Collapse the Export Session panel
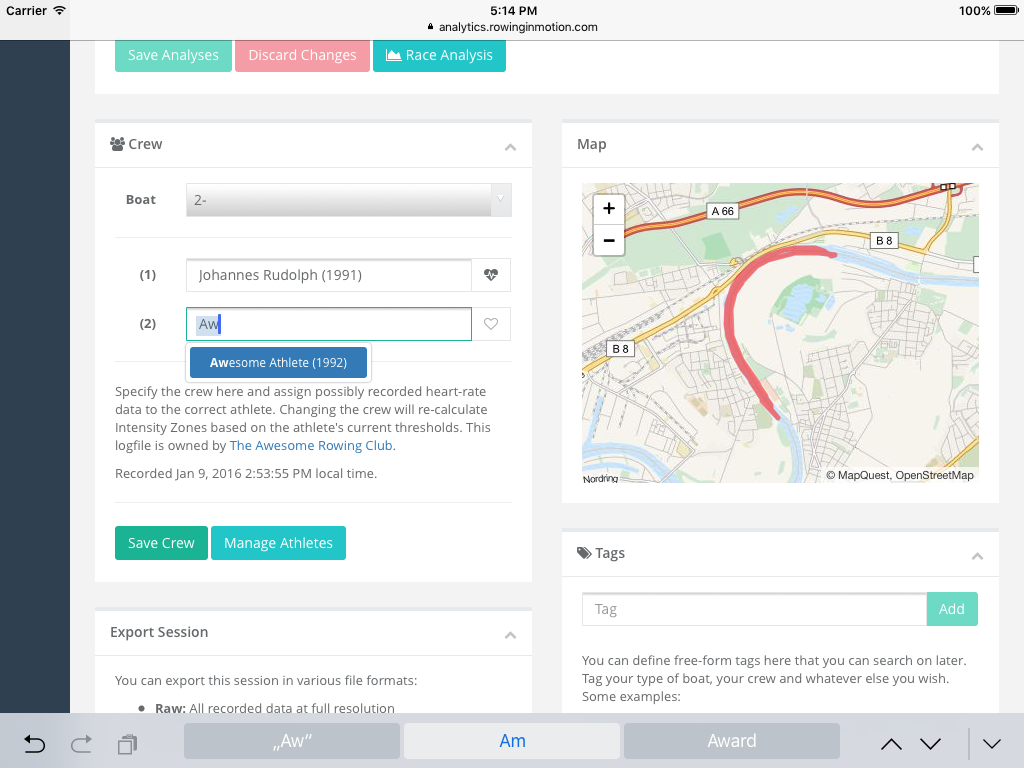 click(510, 635)
